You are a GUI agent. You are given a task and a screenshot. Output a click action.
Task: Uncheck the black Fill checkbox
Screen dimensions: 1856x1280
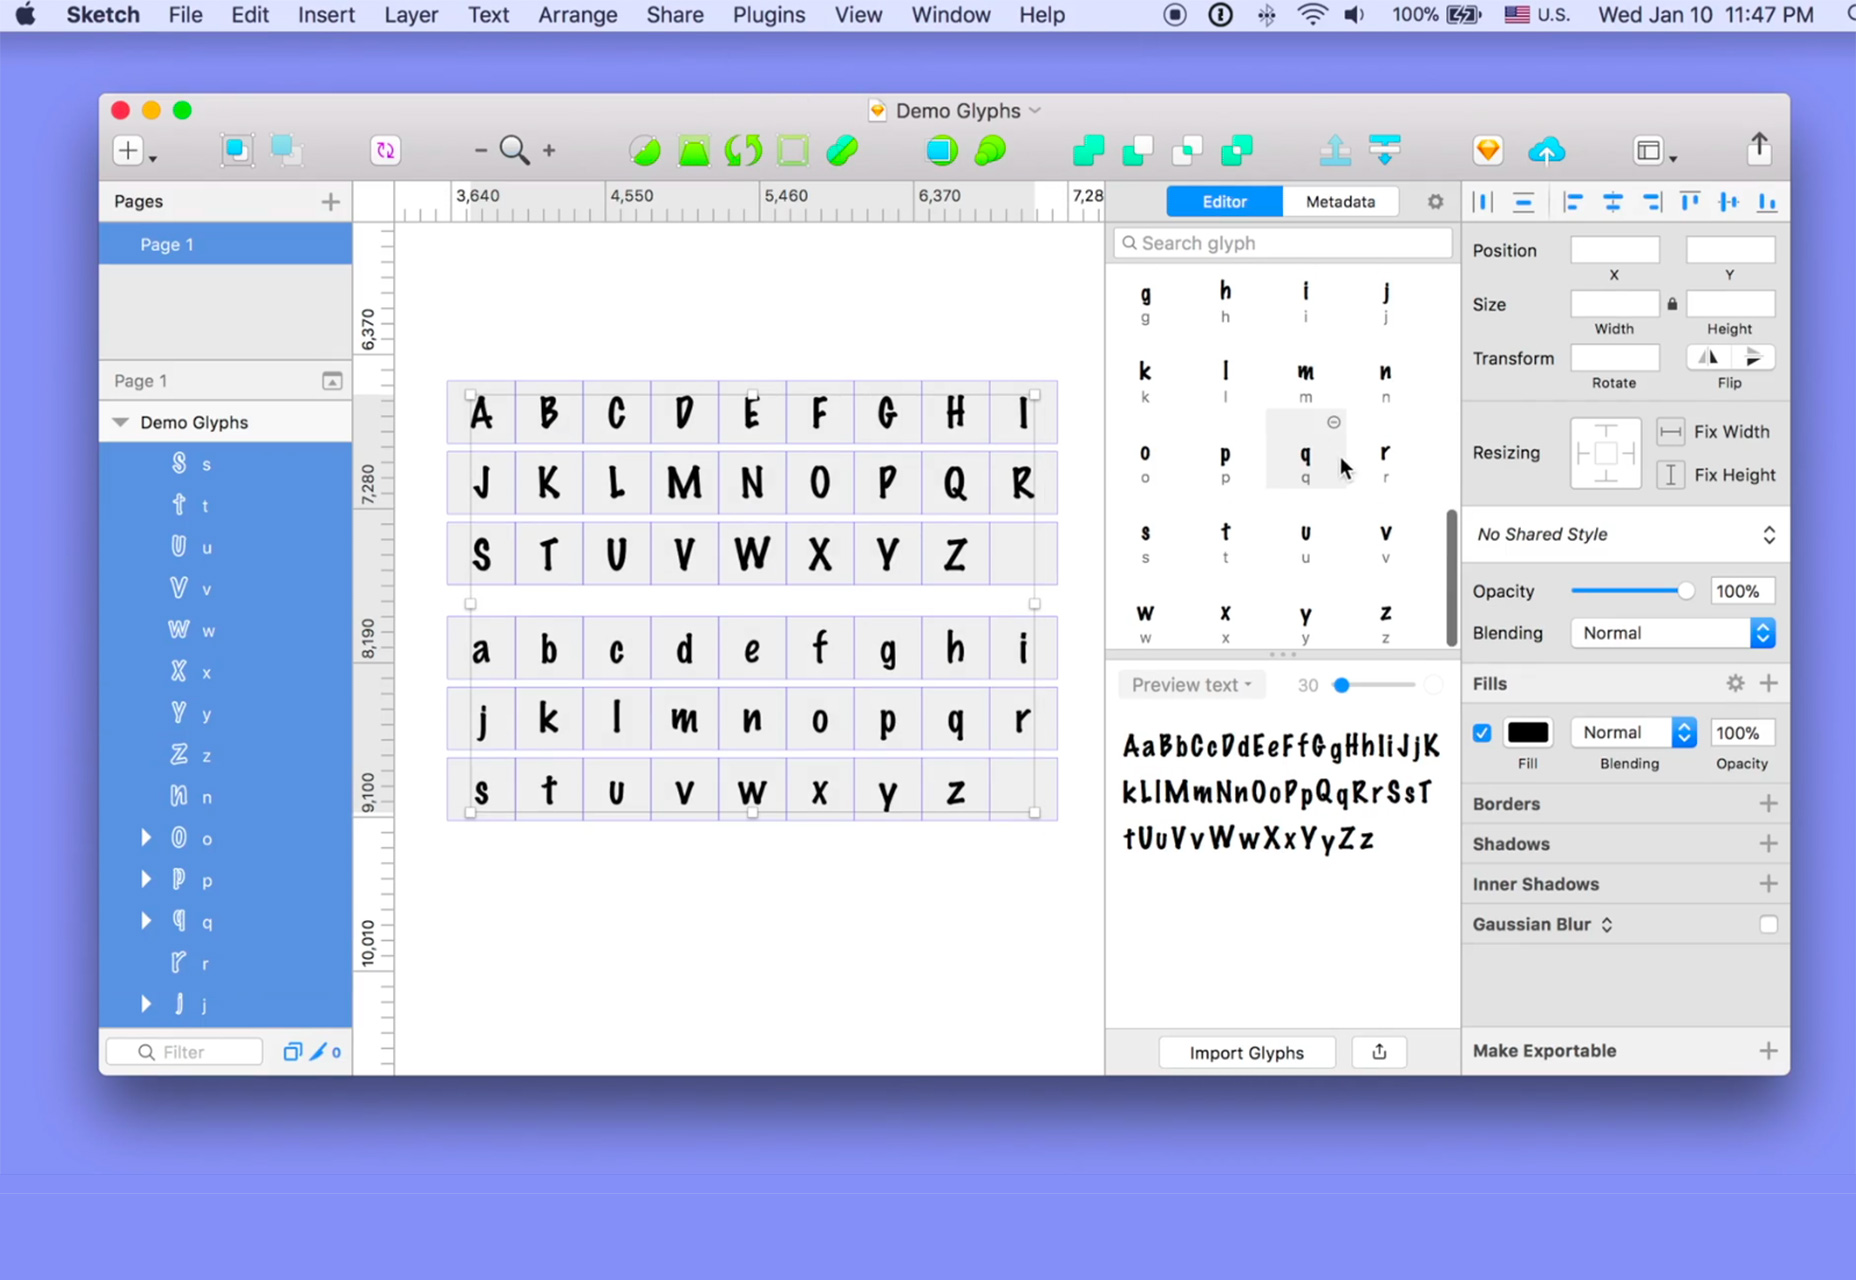pos(1482,733)
